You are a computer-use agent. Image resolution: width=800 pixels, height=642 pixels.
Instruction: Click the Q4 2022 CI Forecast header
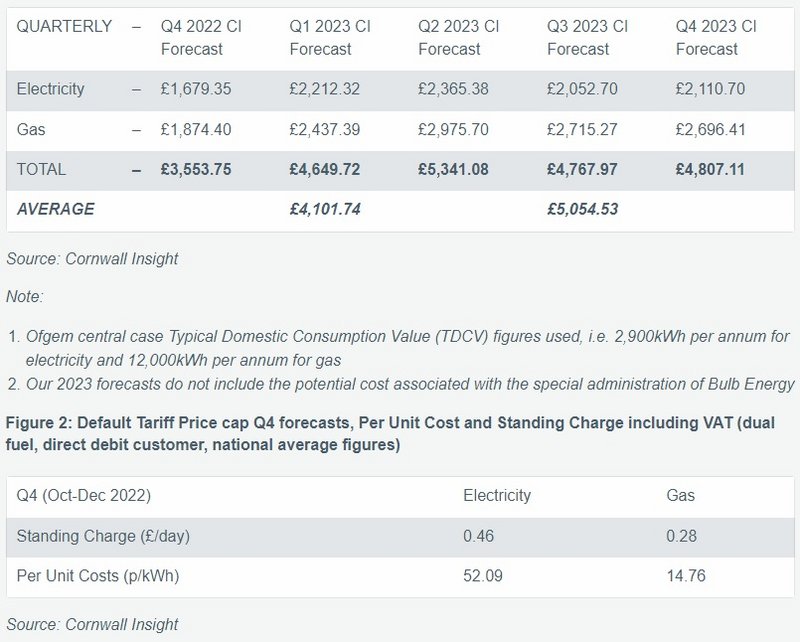[x=201, y=37]
